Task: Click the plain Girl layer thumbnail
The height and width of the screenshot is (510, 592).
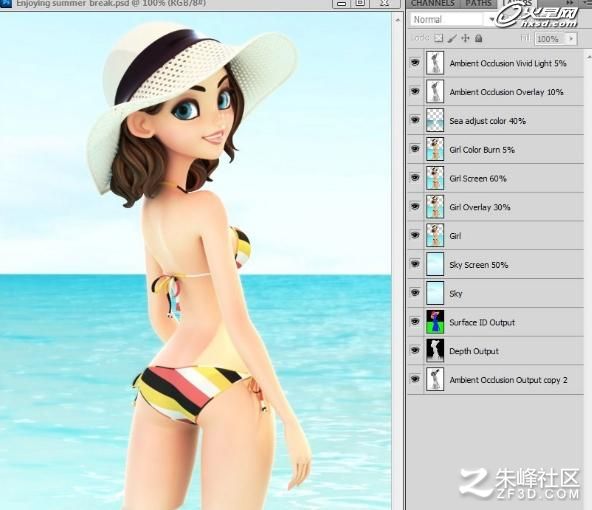Action: pyautogui.click(x=435, y=235)
